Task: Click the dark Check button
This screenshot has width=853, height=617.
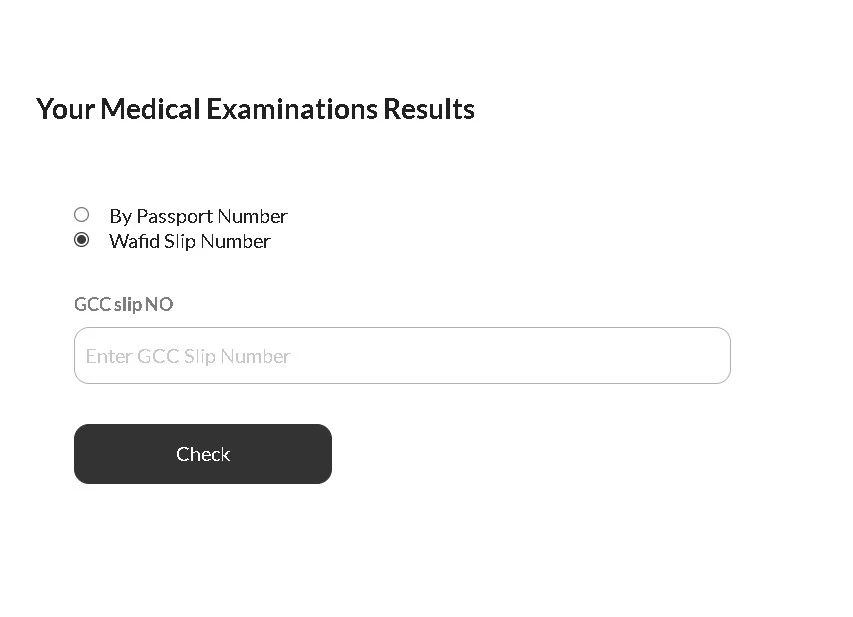Action: (203, 454)
